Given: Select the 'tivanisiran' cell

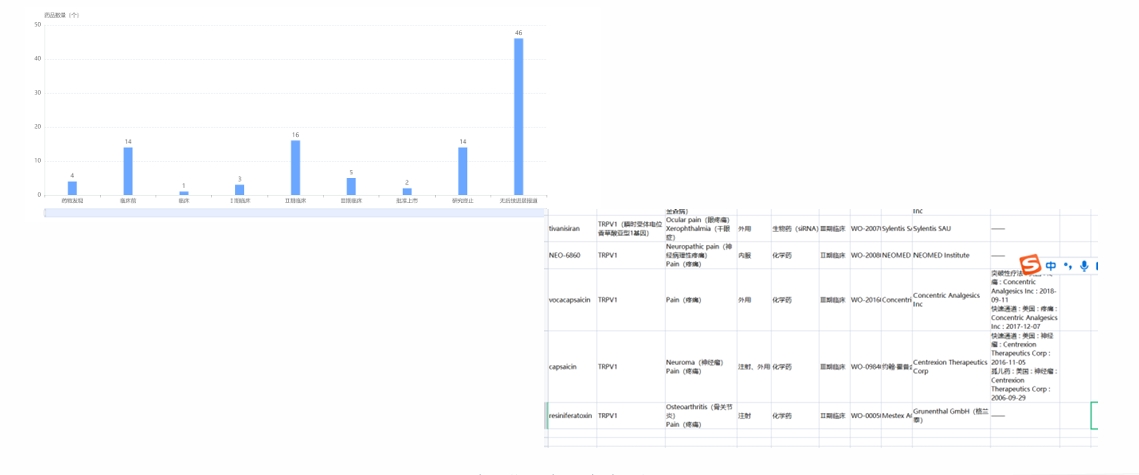Looking at the screenshot, I should tap(572, 228).
